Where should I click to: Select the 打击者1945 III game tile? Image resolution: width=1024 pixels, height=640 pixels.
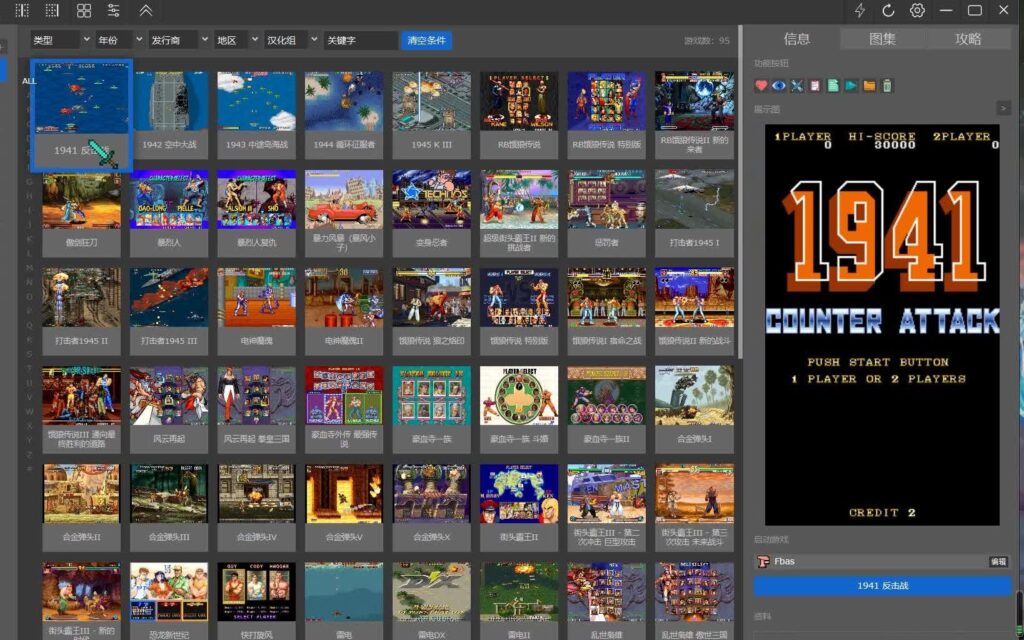pos(169,311)
